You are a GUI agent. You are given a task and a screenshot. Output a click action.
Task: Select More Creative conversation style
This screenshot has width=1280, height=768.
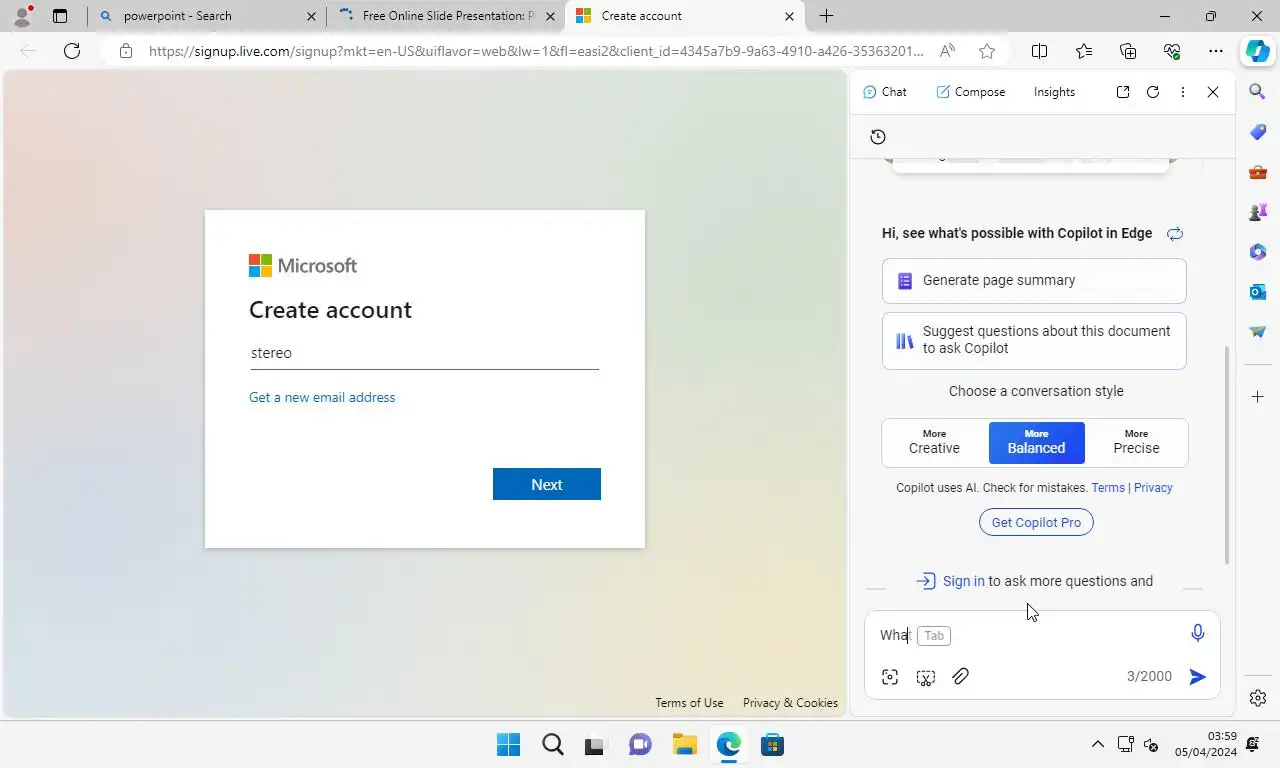[934, 442]
